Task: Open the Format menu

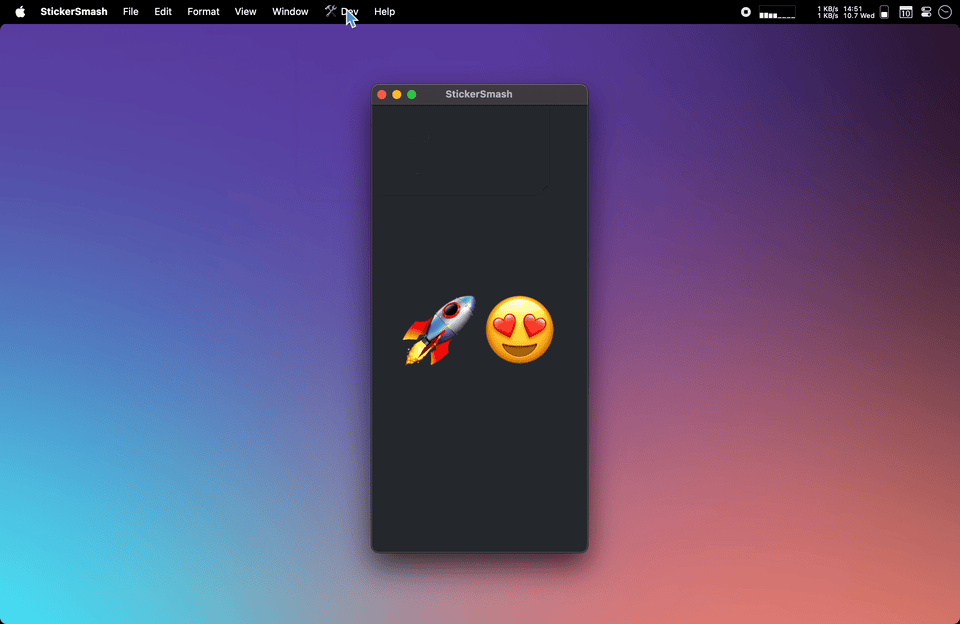Action: tap(203, 12)
